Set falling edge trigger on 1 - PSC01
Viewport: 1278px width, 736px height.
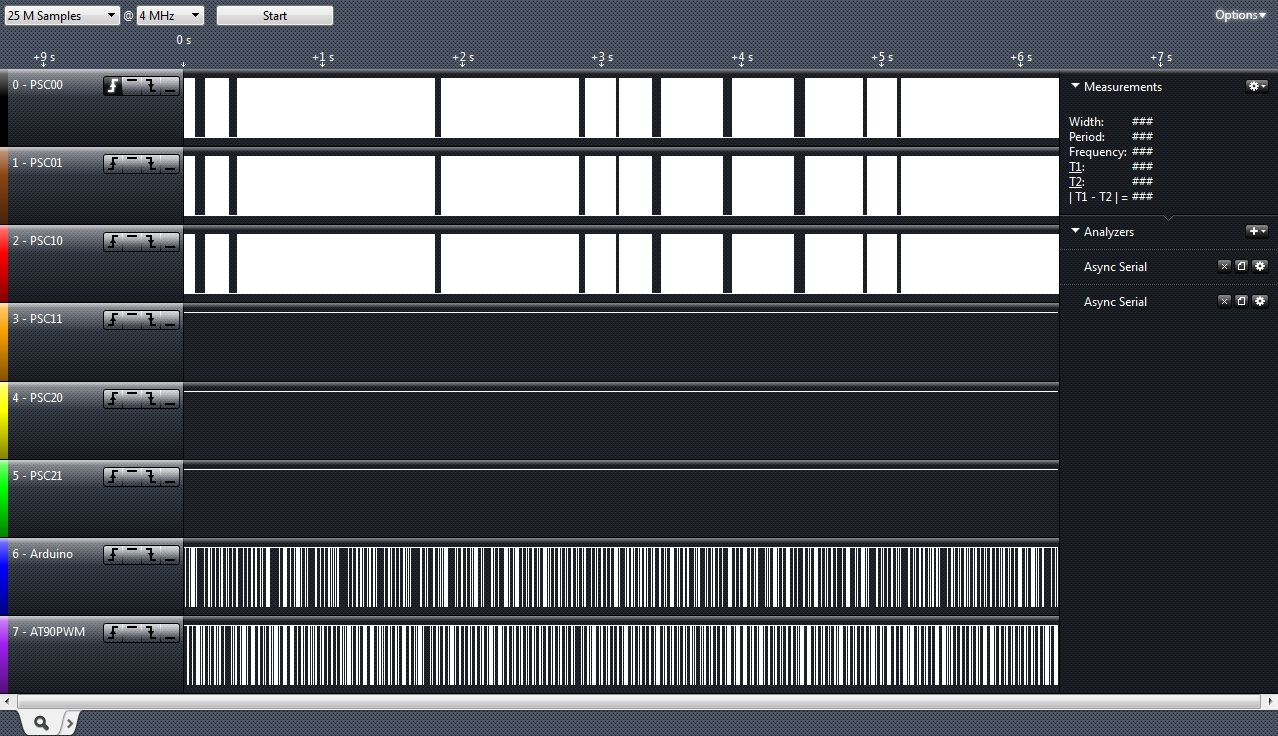[151, 164]
